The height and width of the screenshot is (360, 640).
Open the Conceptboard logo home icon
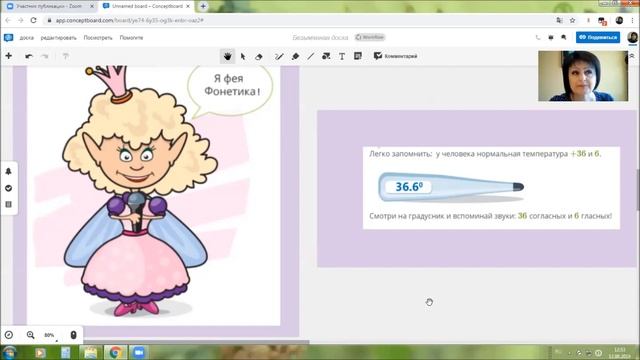[8, 38]
